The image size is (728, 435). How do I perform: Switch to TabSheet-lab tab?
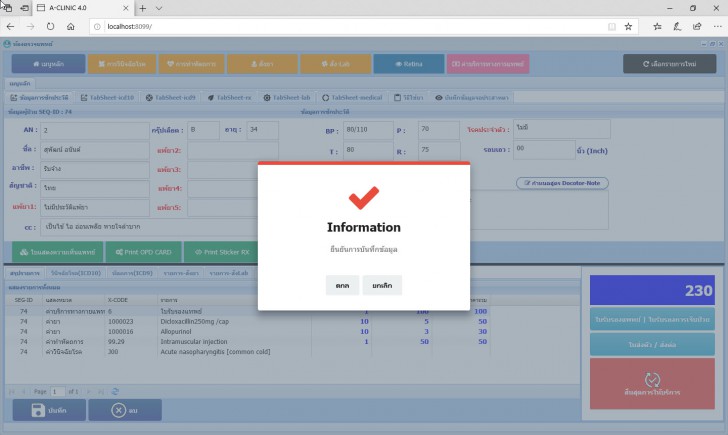tap(287, 97)
